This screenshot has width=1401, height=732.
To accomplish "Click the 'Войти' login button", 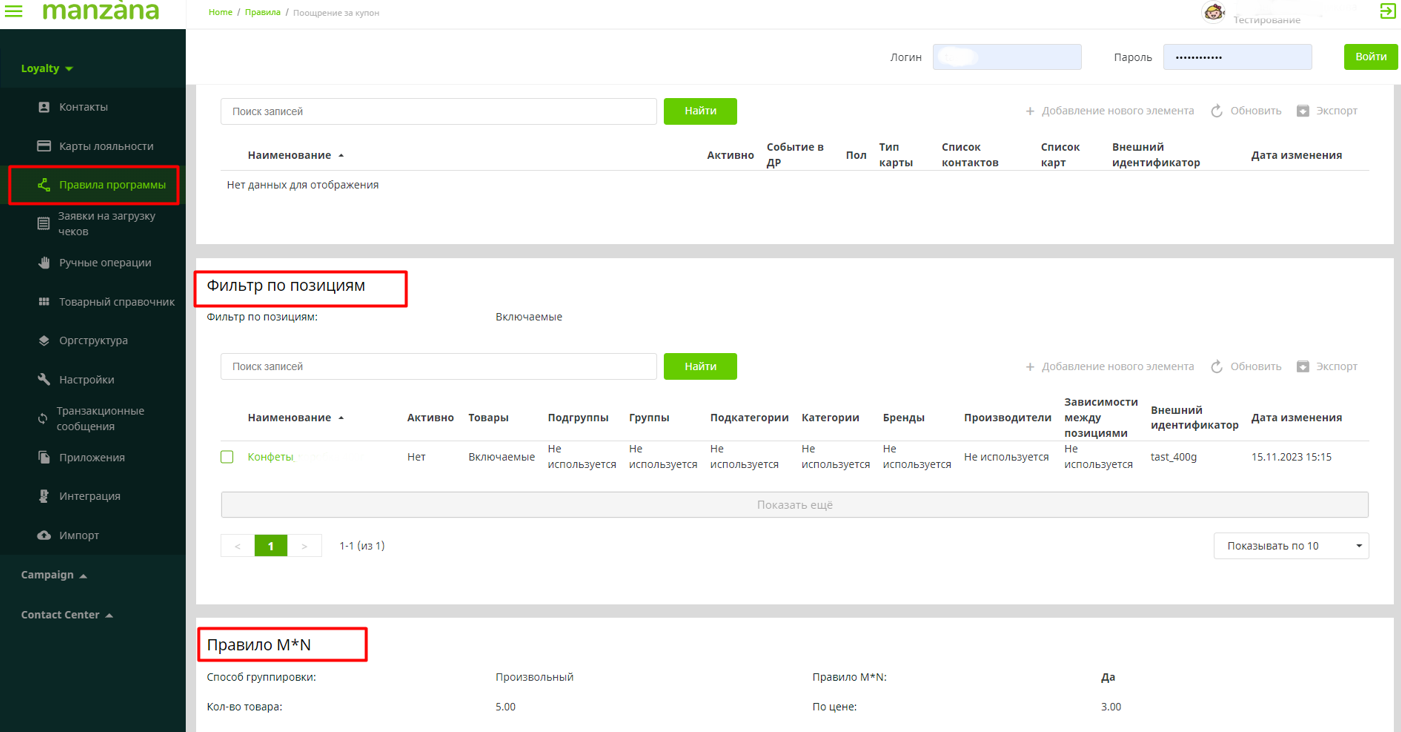I will 1370,57.
